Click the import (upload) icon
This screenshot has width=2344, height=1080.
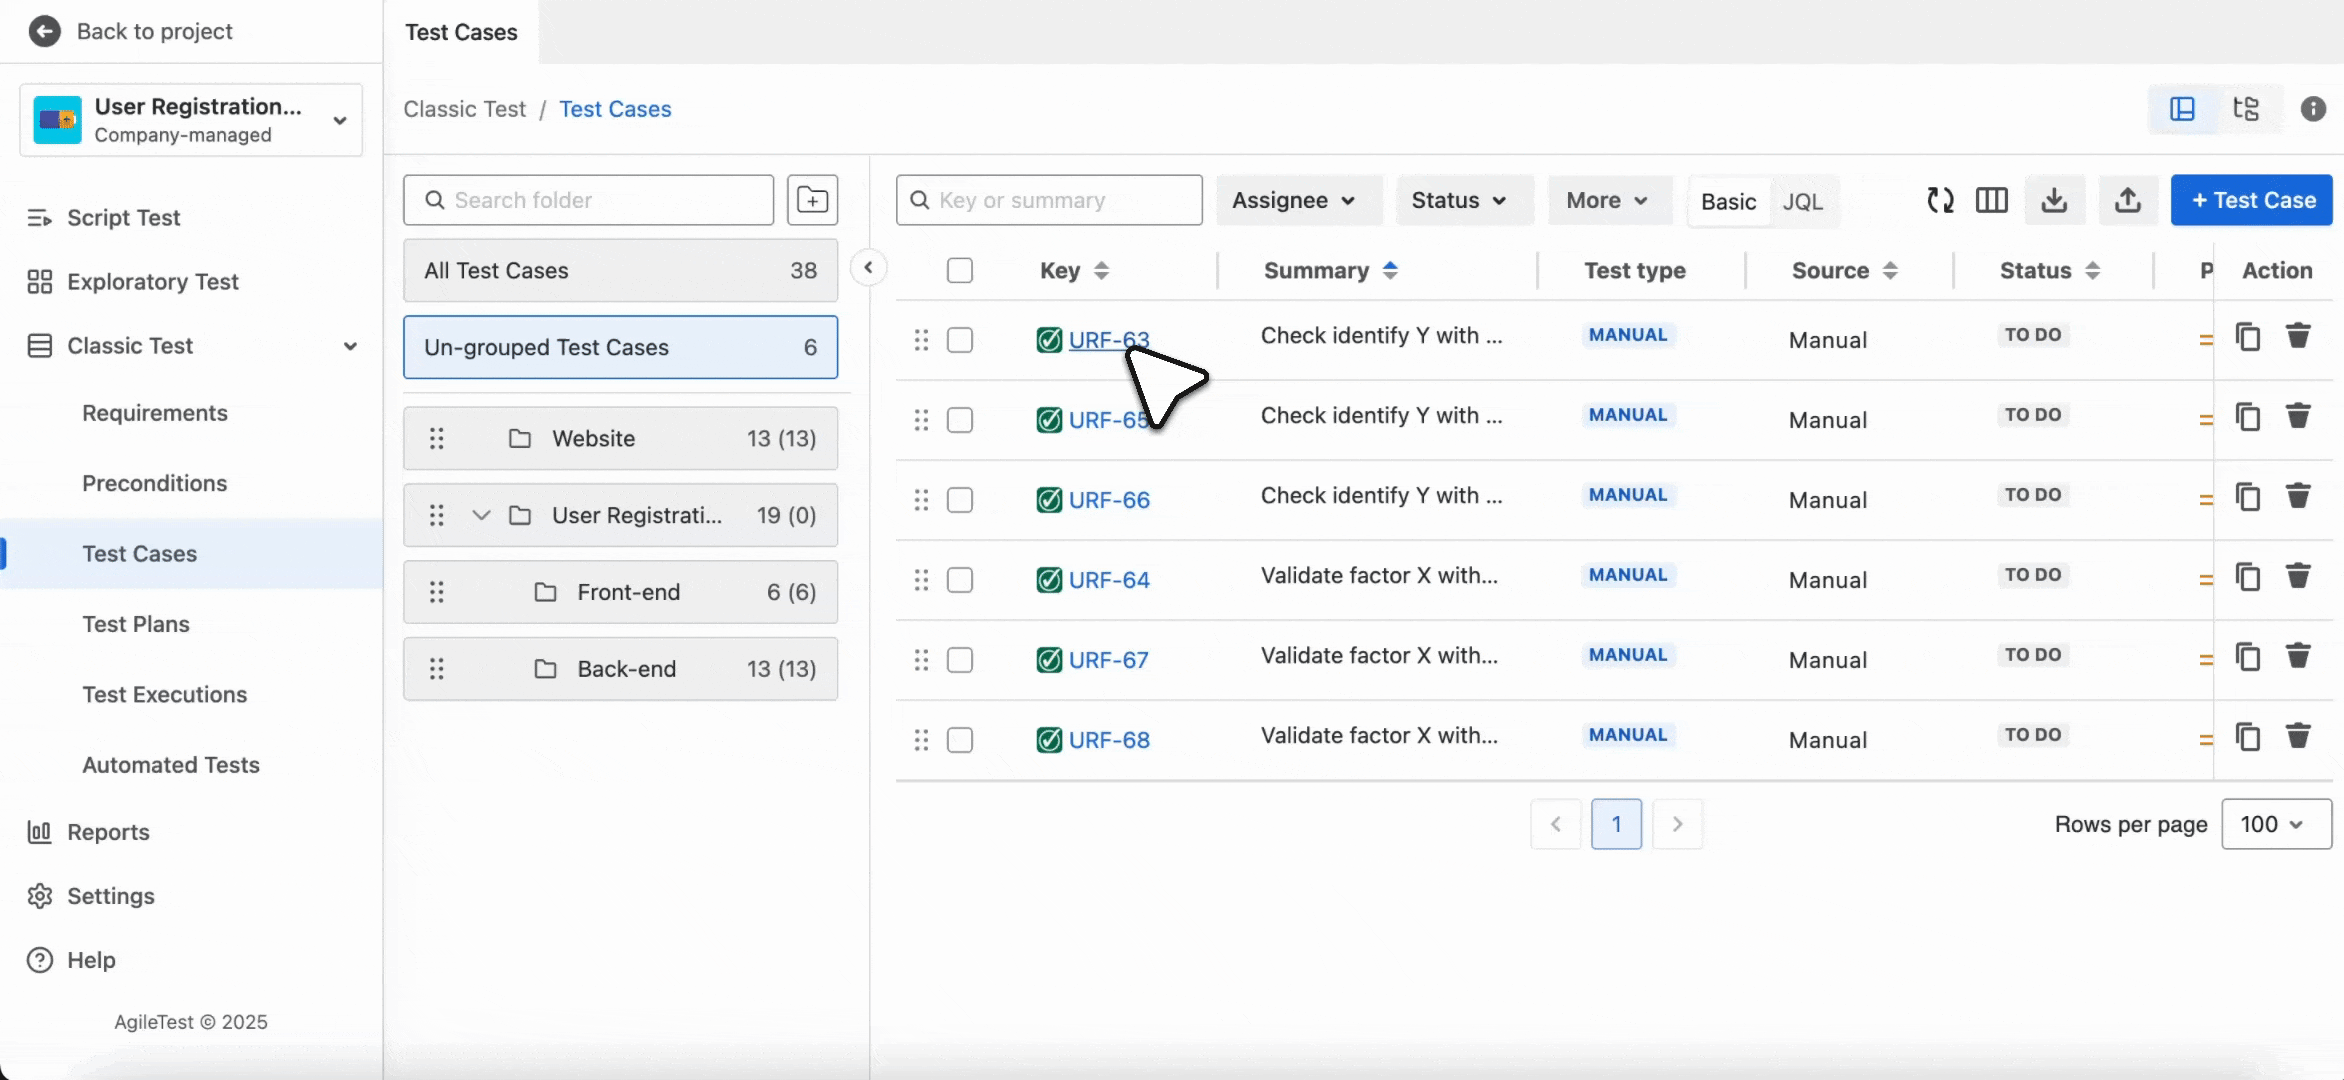[x=2127, y=200]
